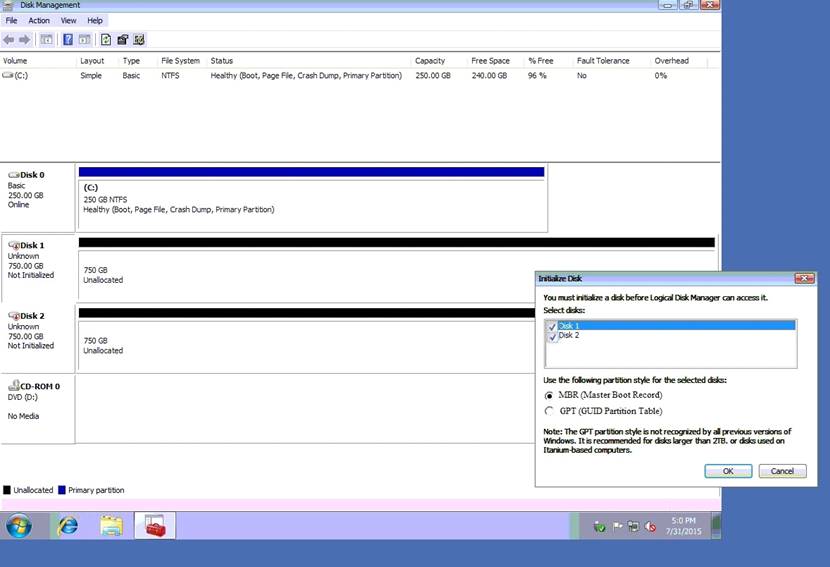Click the Refresh toolbar icon
Screen dimensions: 830x567
tap(106, 40)
